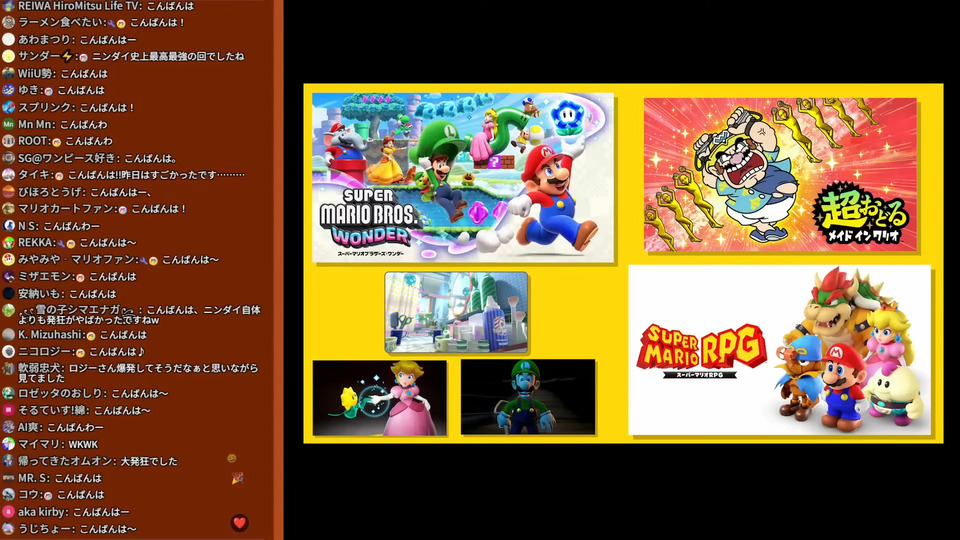Open REKKA's profile avatar
The image size is (960, 540).
[8, 242]
